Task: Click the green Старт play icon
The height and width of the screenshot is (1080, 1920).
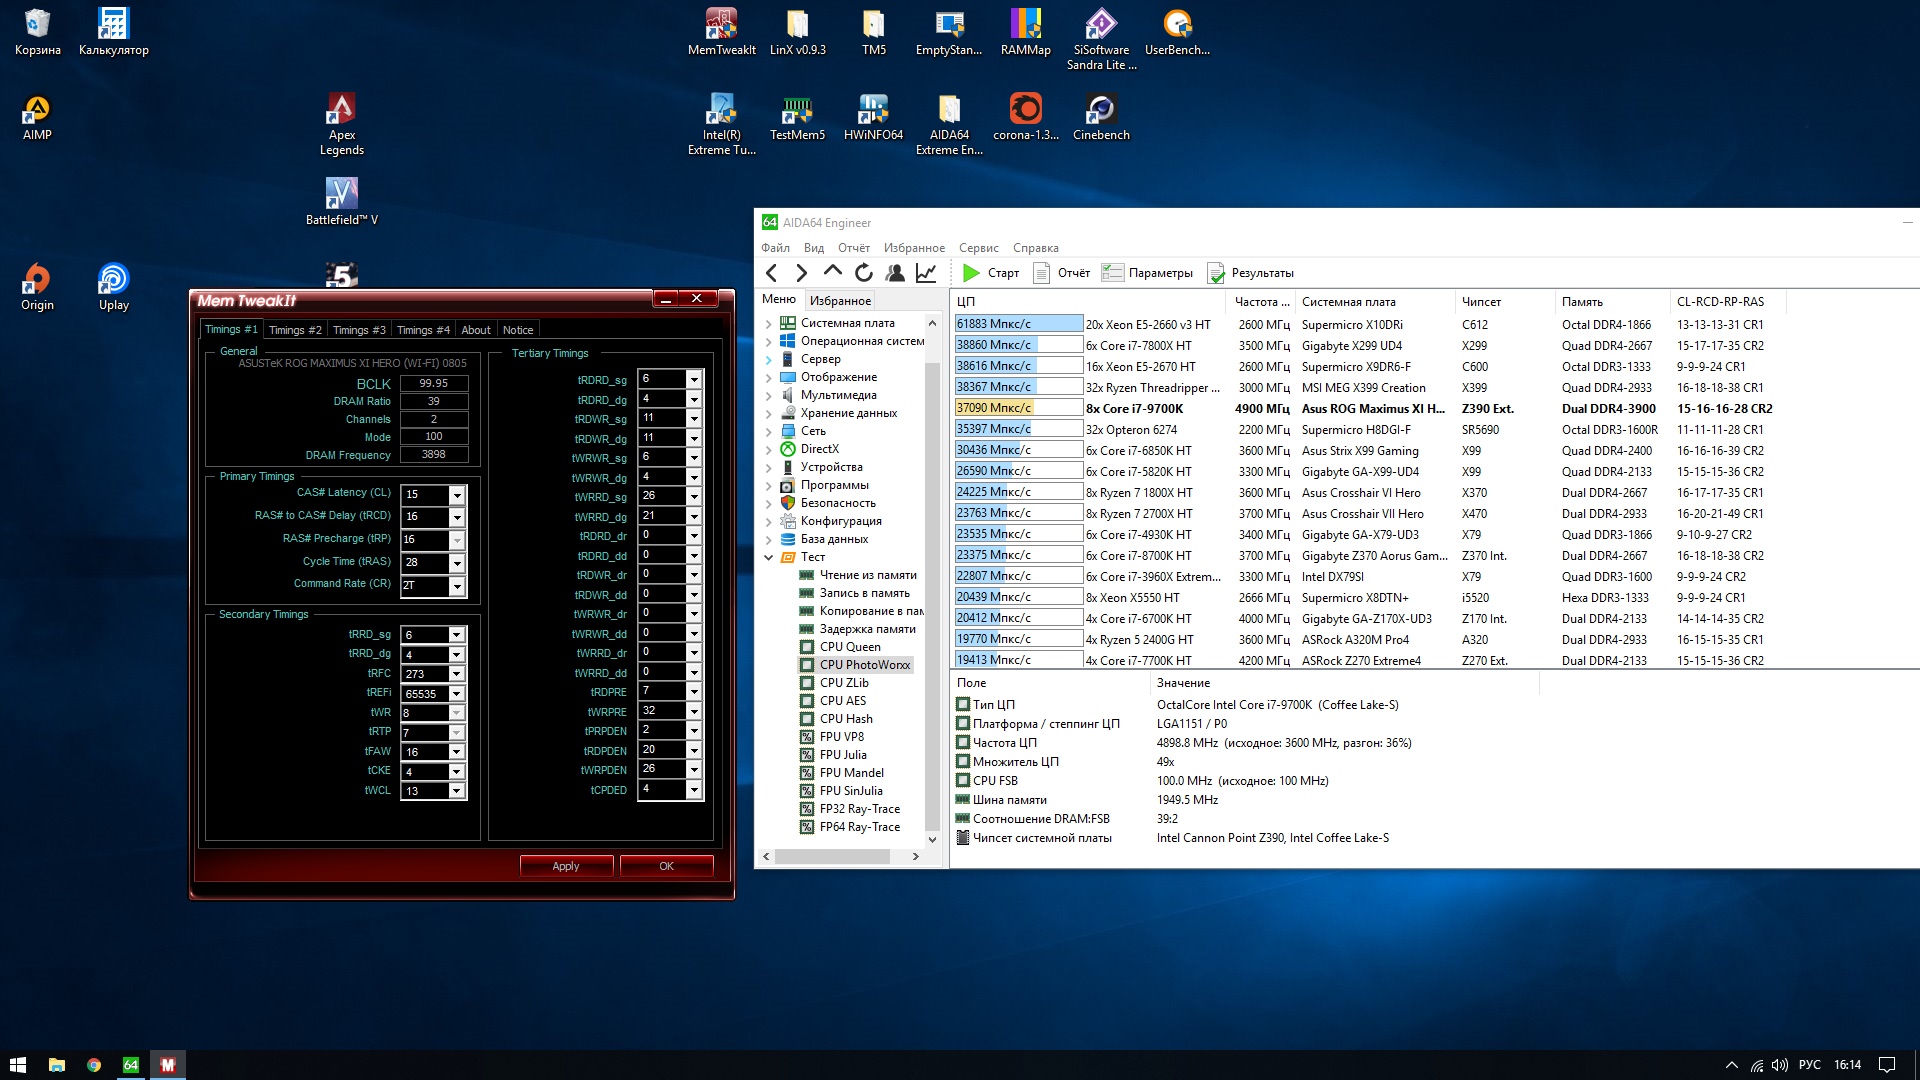Action: 971,273
